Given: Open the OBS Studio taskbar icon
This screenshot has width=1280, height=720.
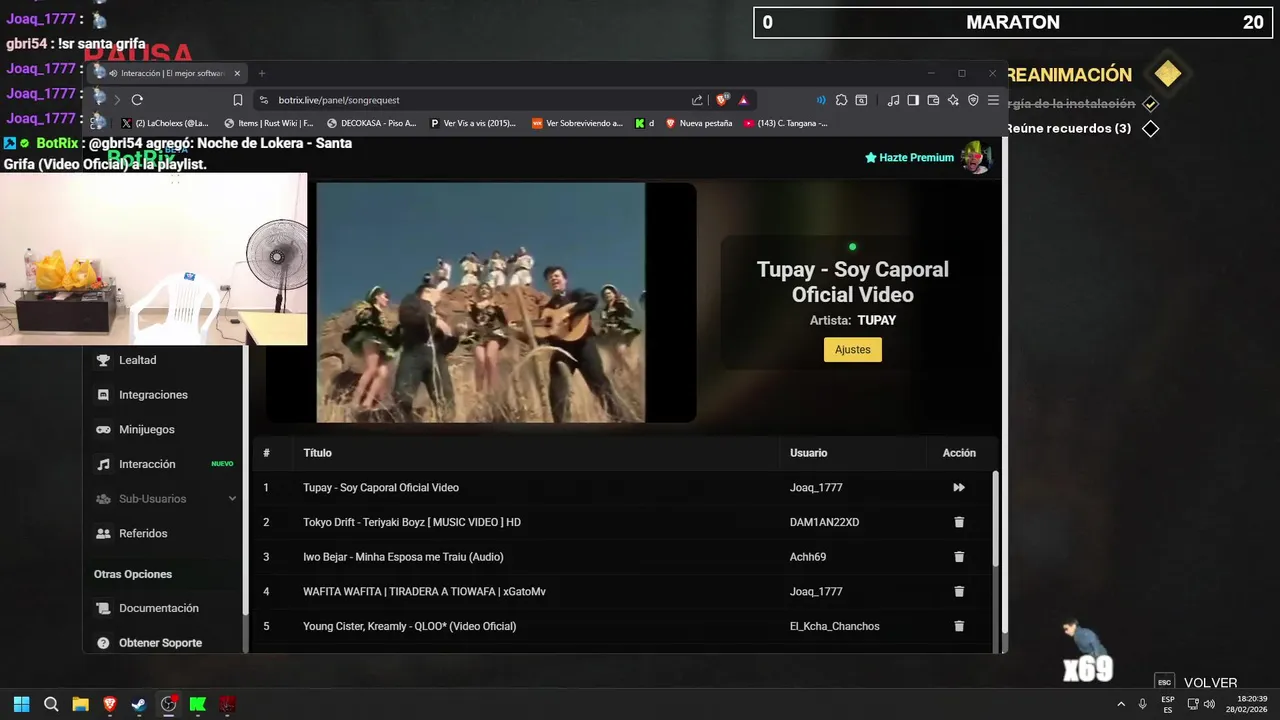Looking at the screenshot, I should pos(168,704).
